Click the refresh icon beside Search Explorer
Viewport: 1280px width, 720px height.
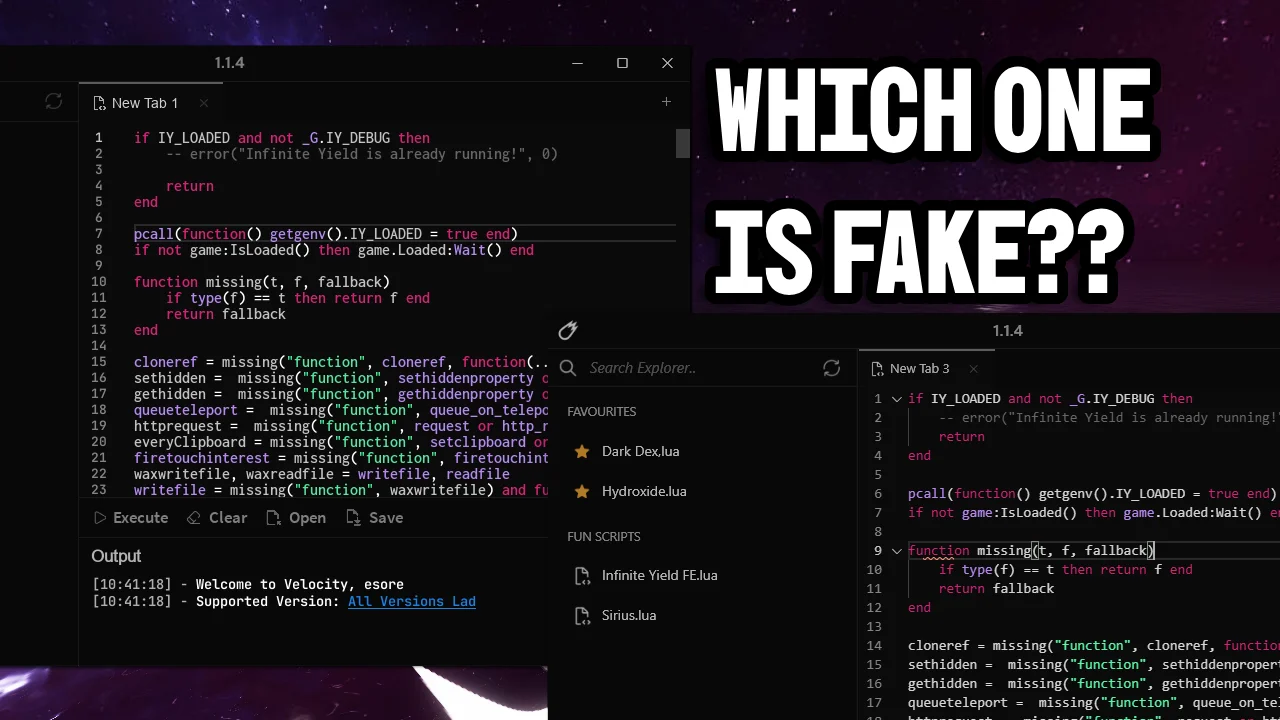pyautogui.click(x=831, y=368)
